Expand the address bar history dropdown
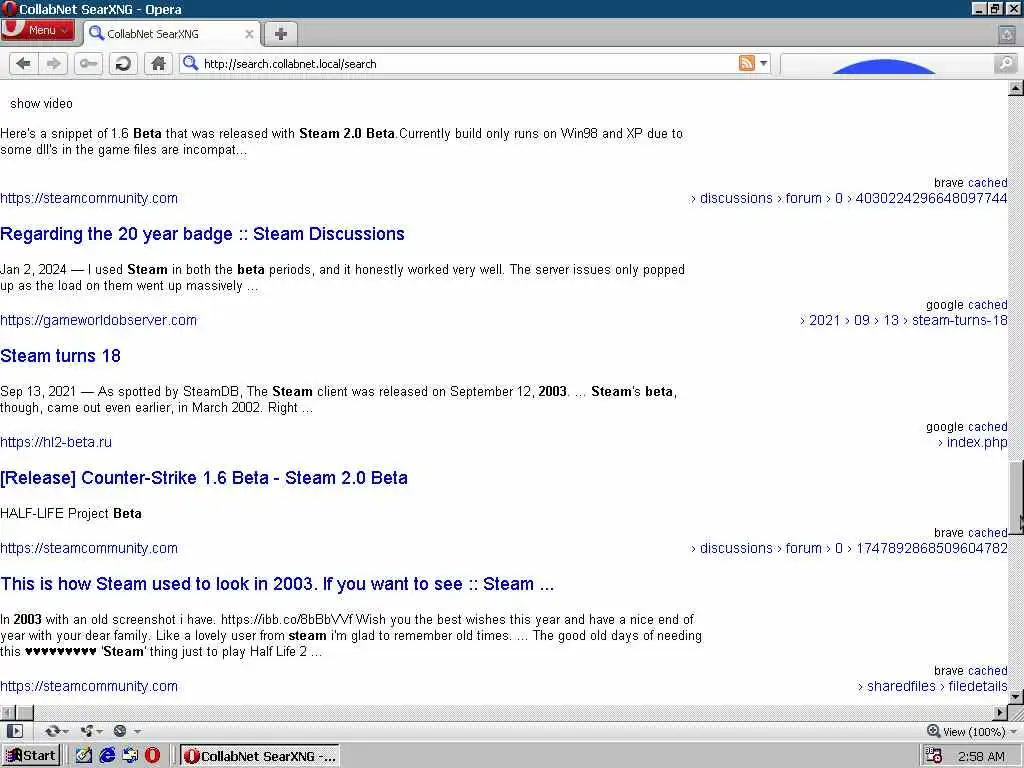 tap(763, 63)
